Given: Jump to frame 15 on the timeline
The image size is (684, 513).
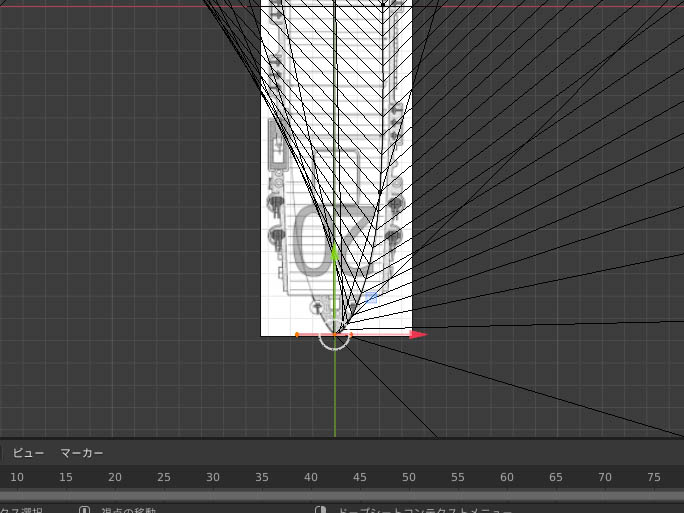Looking at the screenshot, I should tap(66, 477).
